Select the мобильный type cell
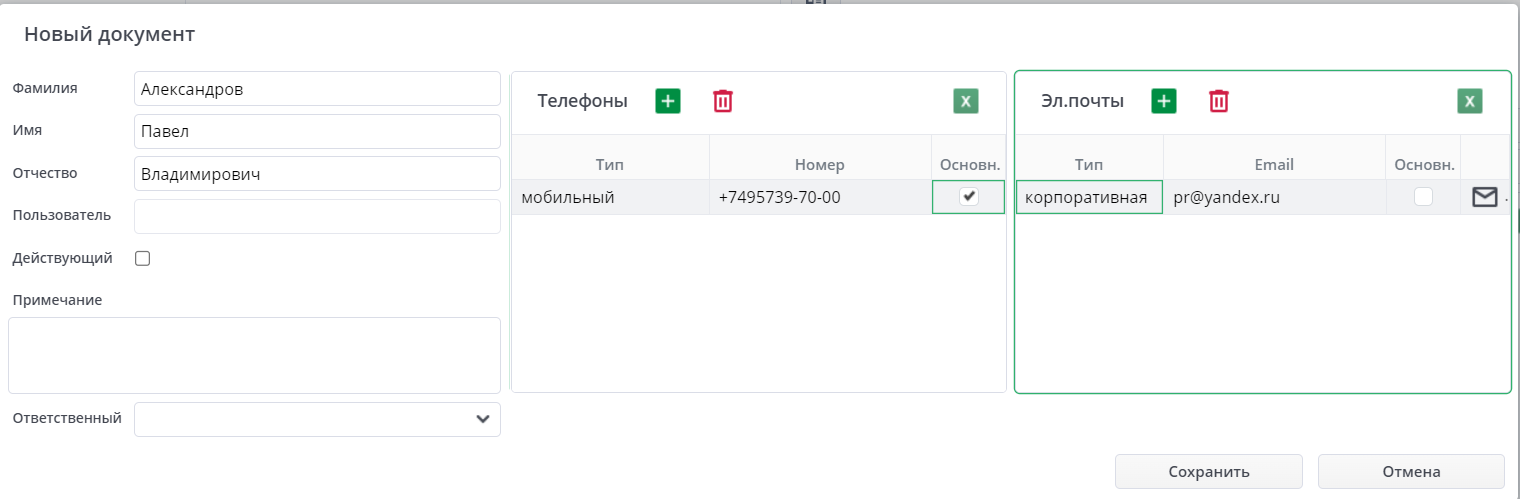 coord(610,198)
